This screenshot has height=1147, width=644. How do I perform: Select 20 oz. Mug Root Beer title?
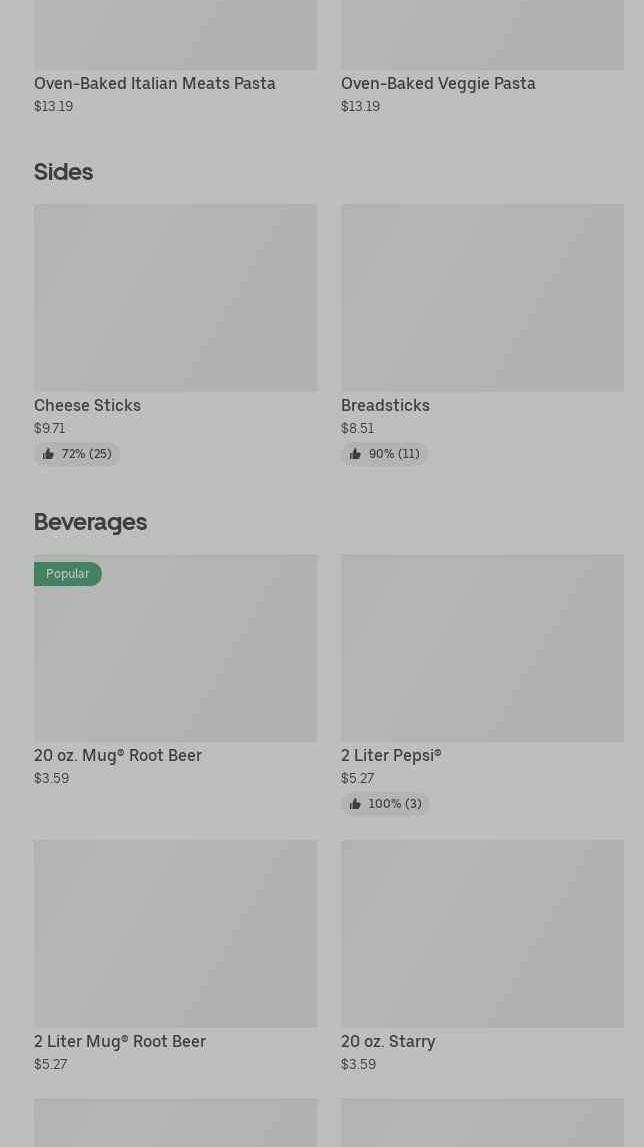click(118, 755)
